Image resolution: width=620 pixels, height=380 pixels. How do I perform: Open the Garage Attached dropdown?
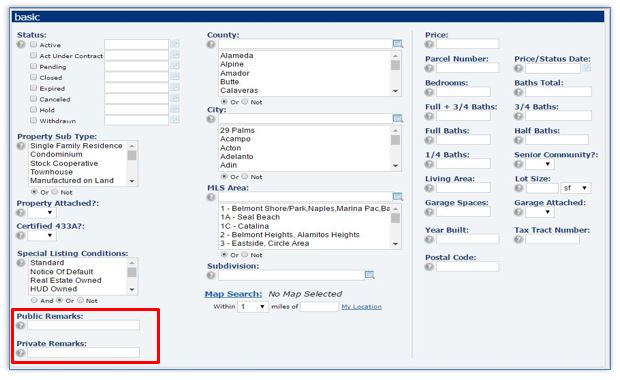click(x=539, y=212)
